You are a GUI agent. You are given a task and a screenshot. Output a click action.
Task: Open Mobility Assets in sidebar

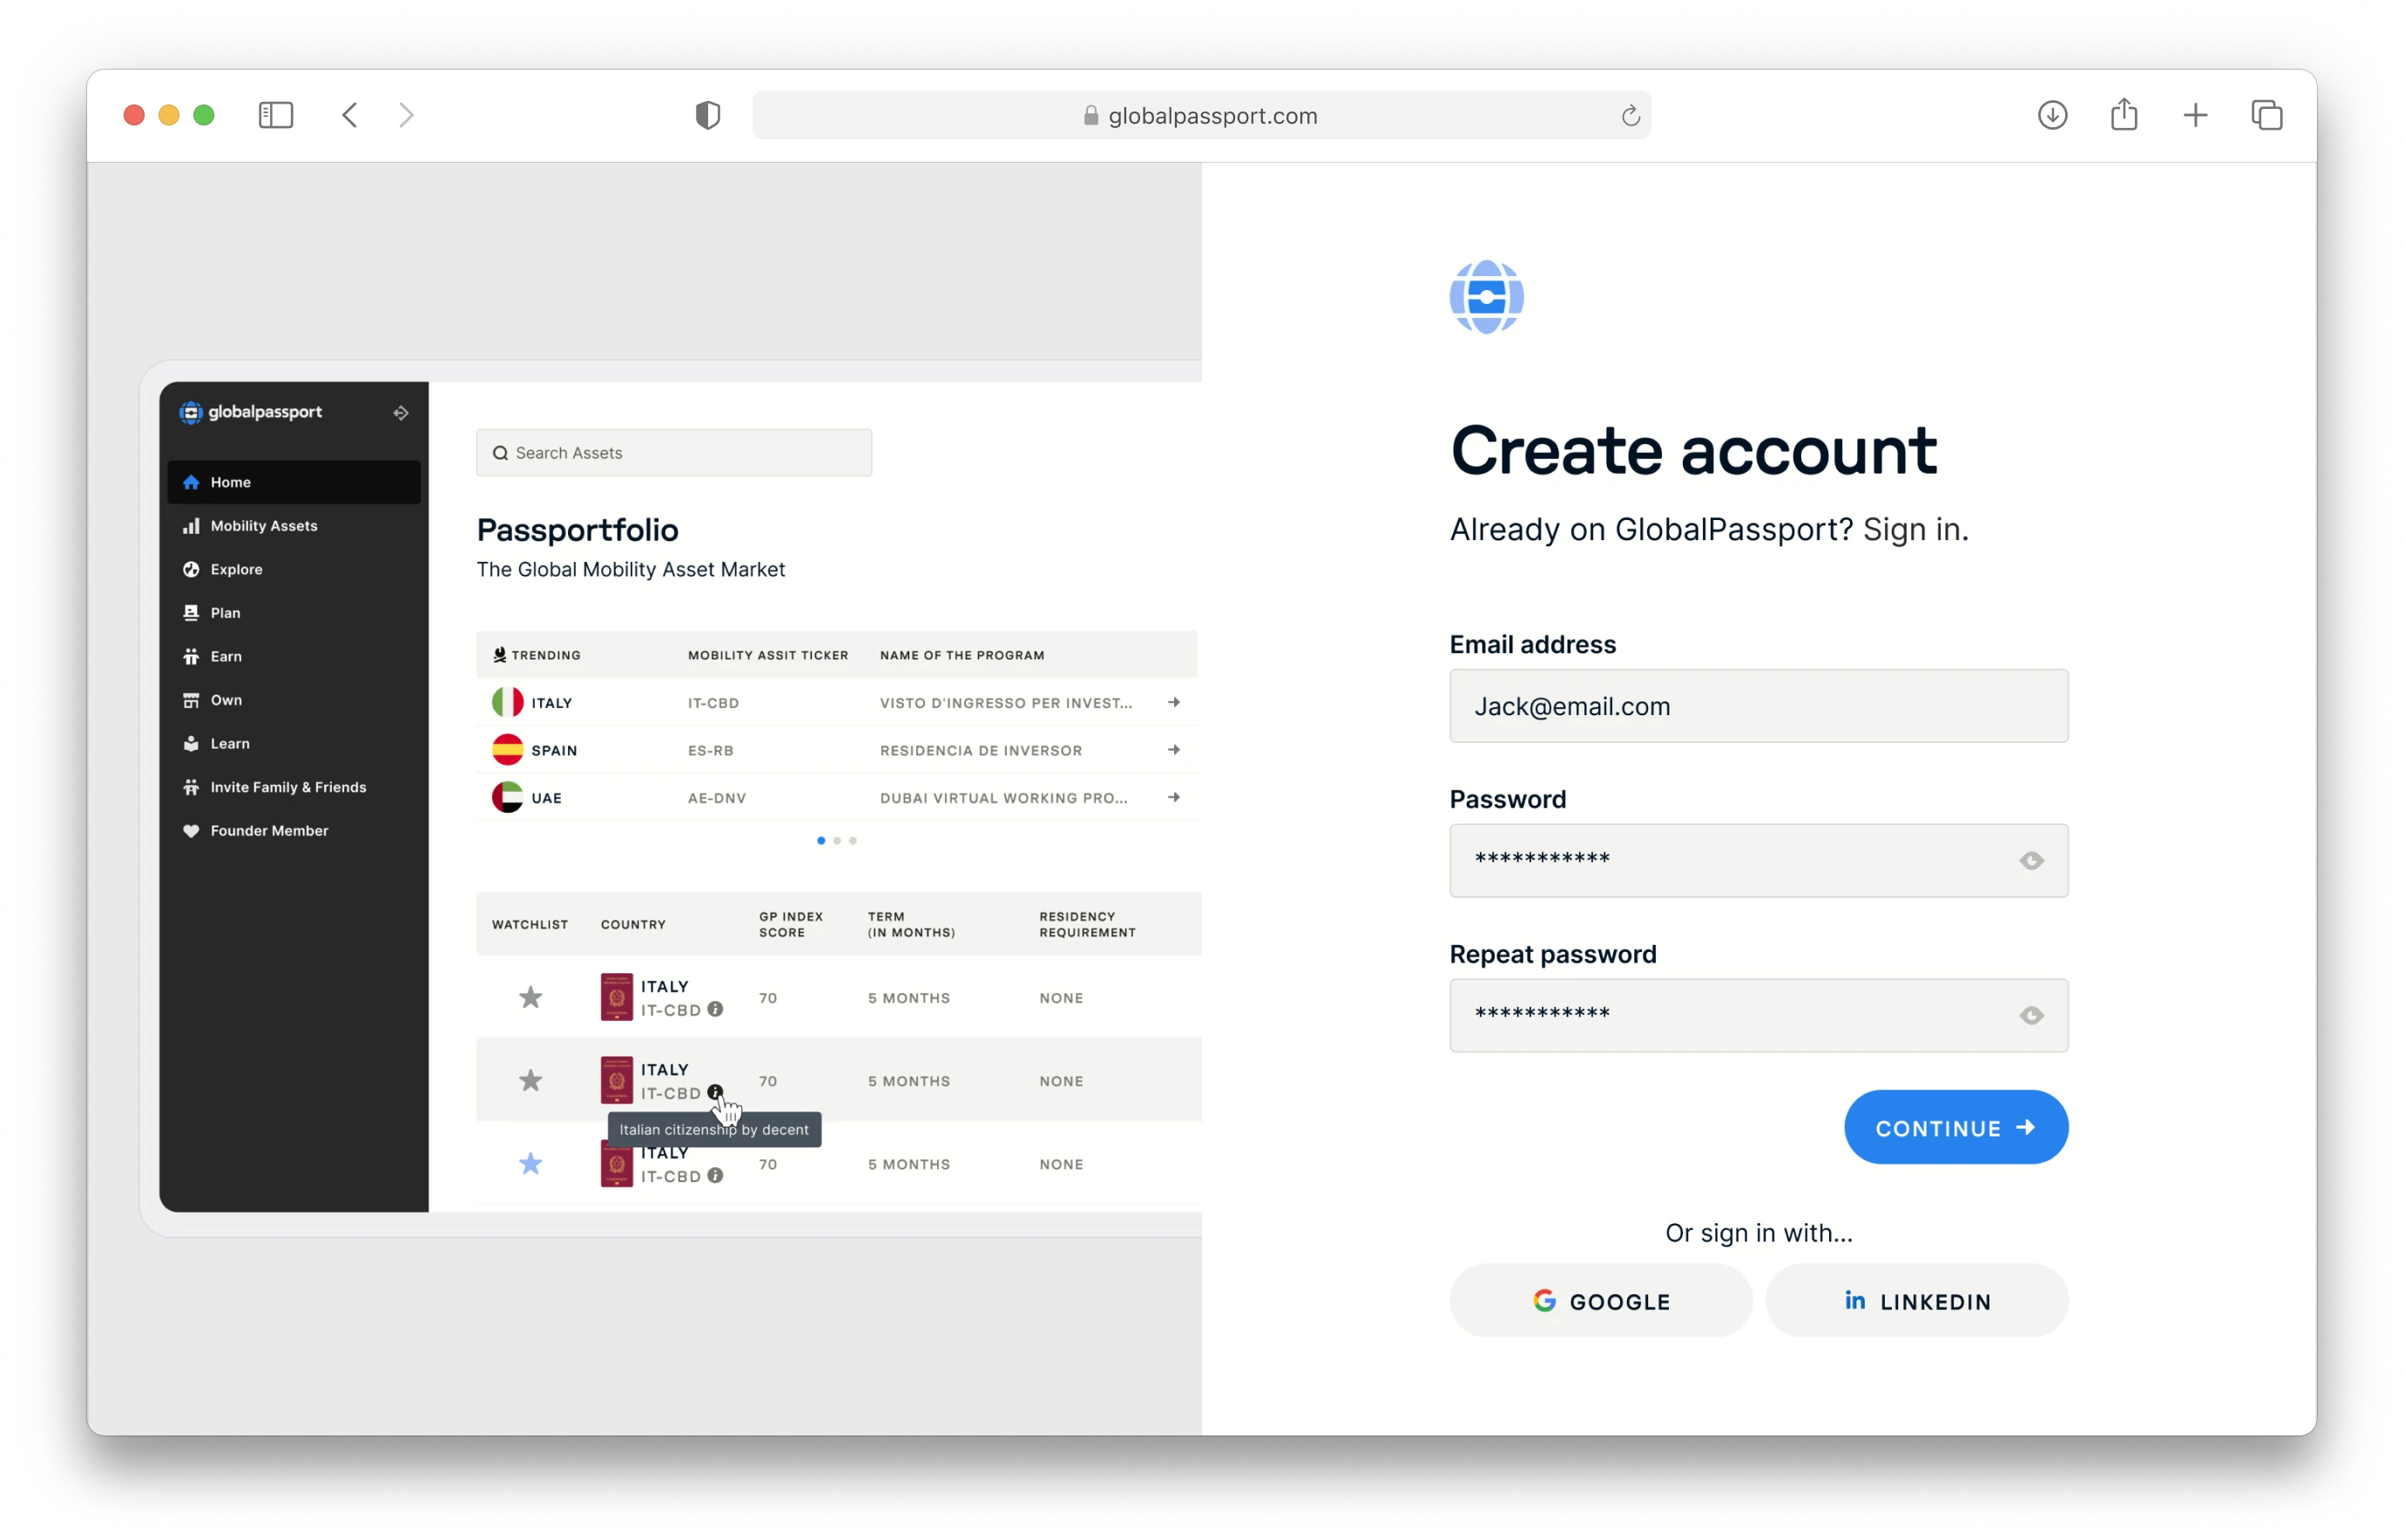pyautogui.click(x=264, y=526)
